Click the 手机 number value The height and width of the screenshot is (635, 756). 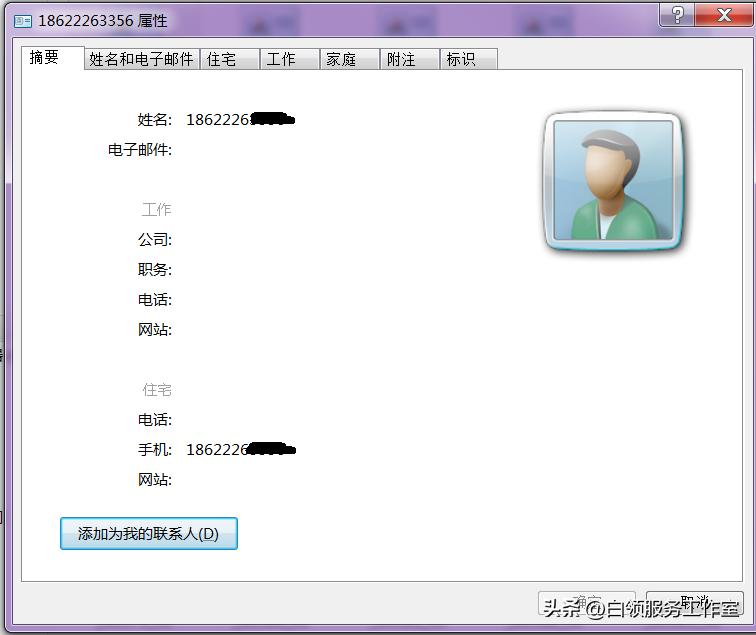click(241, 449)
